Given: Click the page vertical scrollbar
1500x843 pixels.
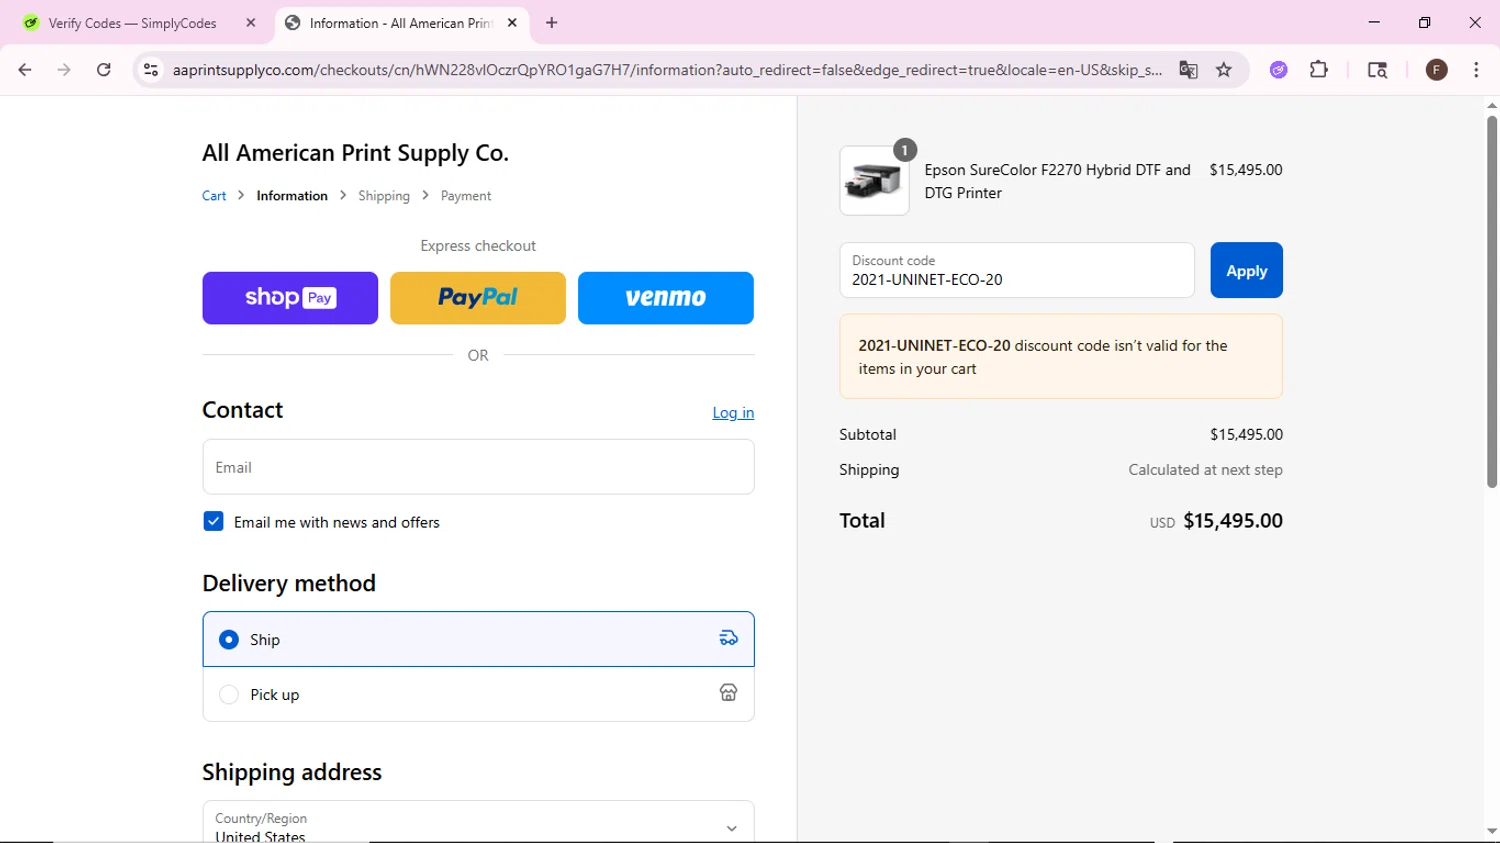Looking at the screenshot, I should click(1491, 302).
